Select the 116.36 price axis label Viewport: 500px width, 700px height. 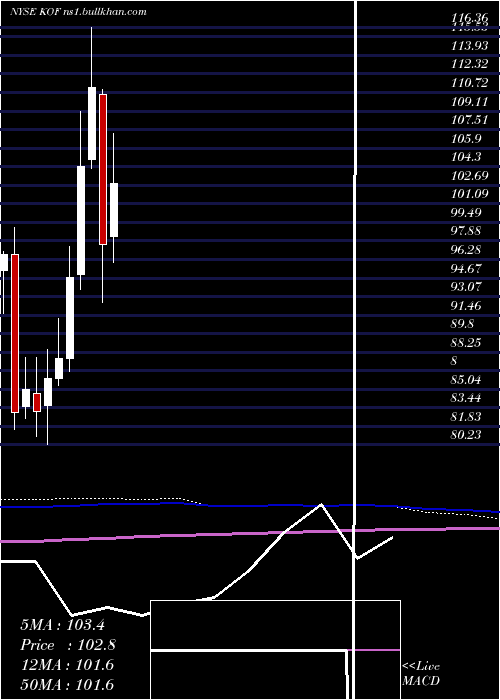click(x=469, y=18)
